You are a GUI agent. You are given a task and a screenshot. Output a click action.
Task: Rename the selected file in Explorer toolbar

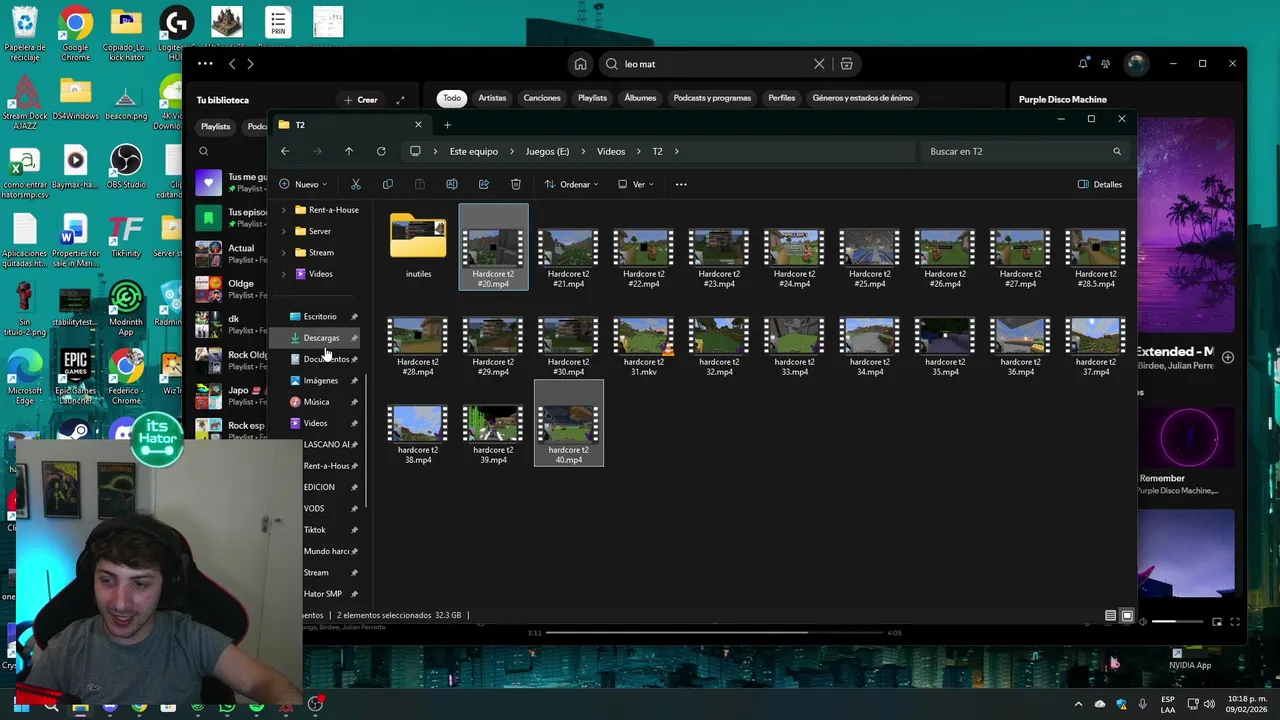coord(452,184)
